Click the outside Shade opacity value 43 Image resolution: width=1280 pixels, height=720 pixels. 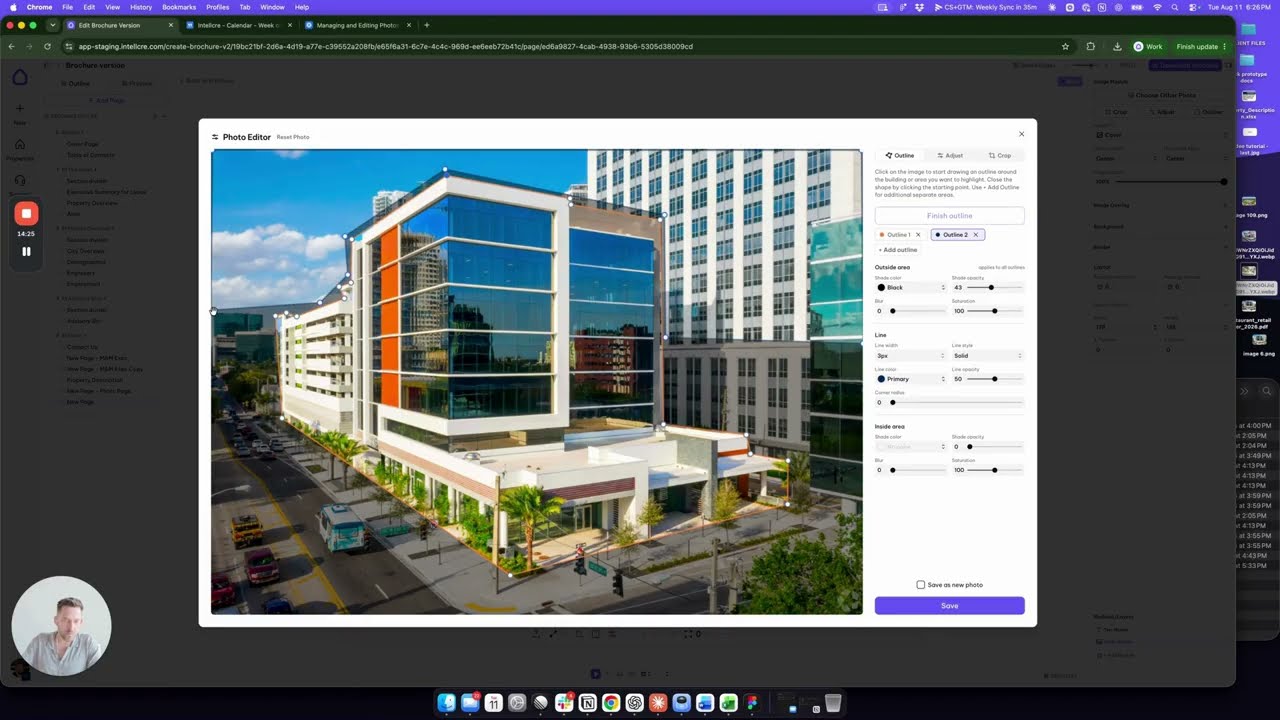click(x=958, y=287)
